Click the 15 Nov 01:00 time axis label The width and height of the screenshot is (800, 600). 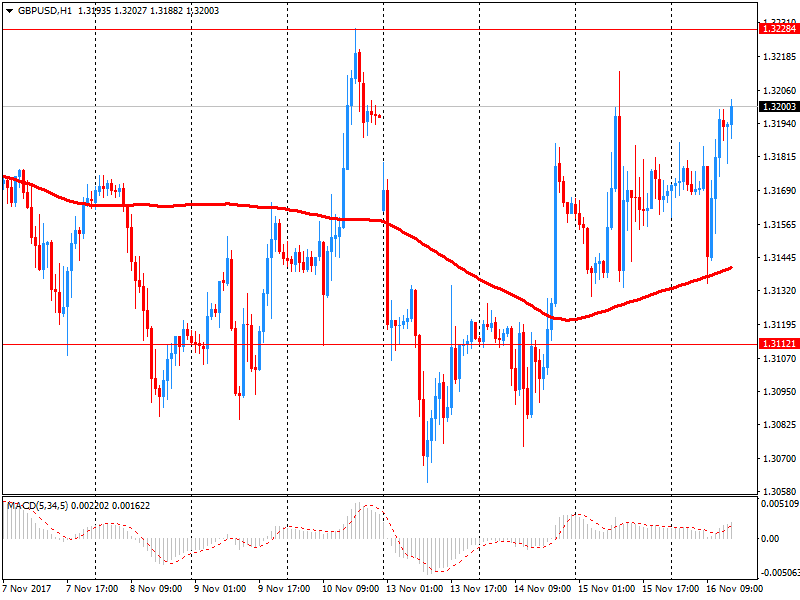click(x=607, y=589)
